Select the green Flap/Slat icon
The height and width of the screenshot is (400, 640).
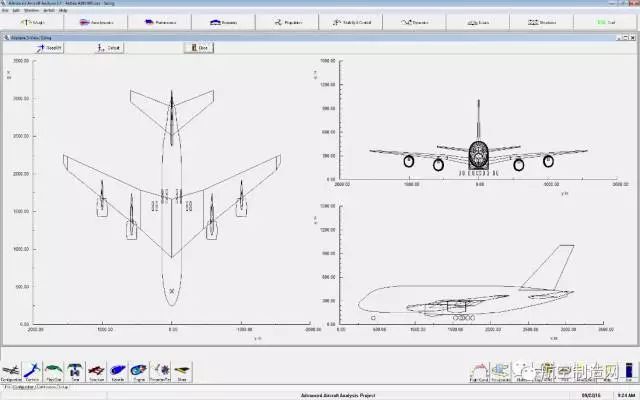pyautogui.click(x=53, y=372)
